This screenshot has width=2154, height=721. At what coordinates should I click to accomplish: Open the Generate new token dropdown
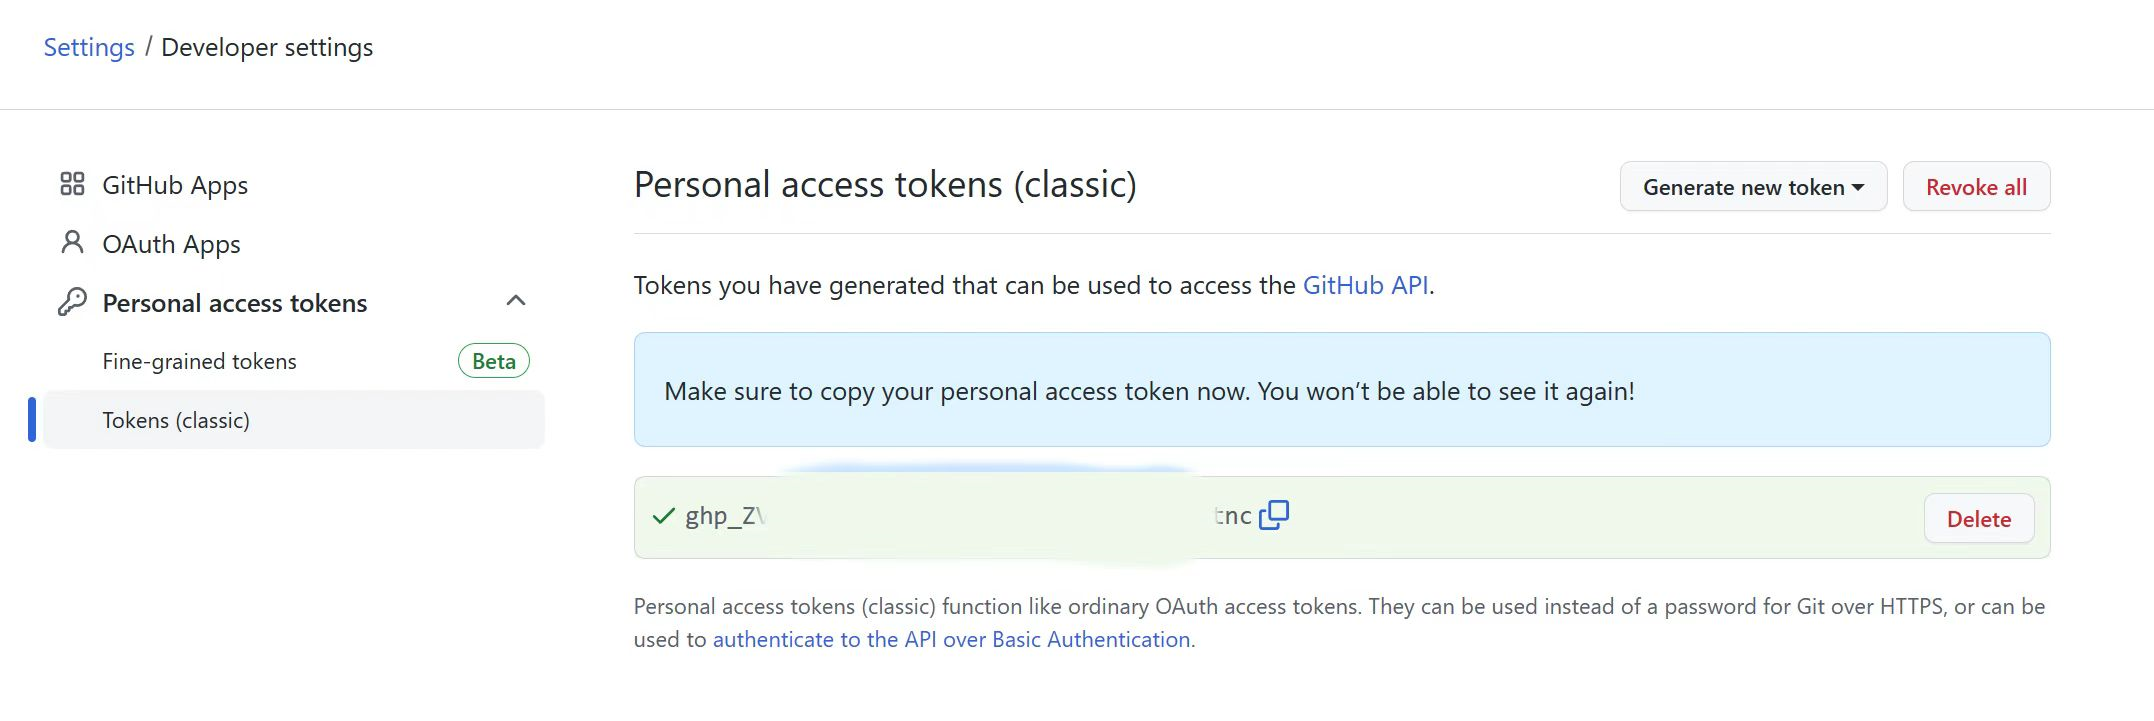point(1752,187)
